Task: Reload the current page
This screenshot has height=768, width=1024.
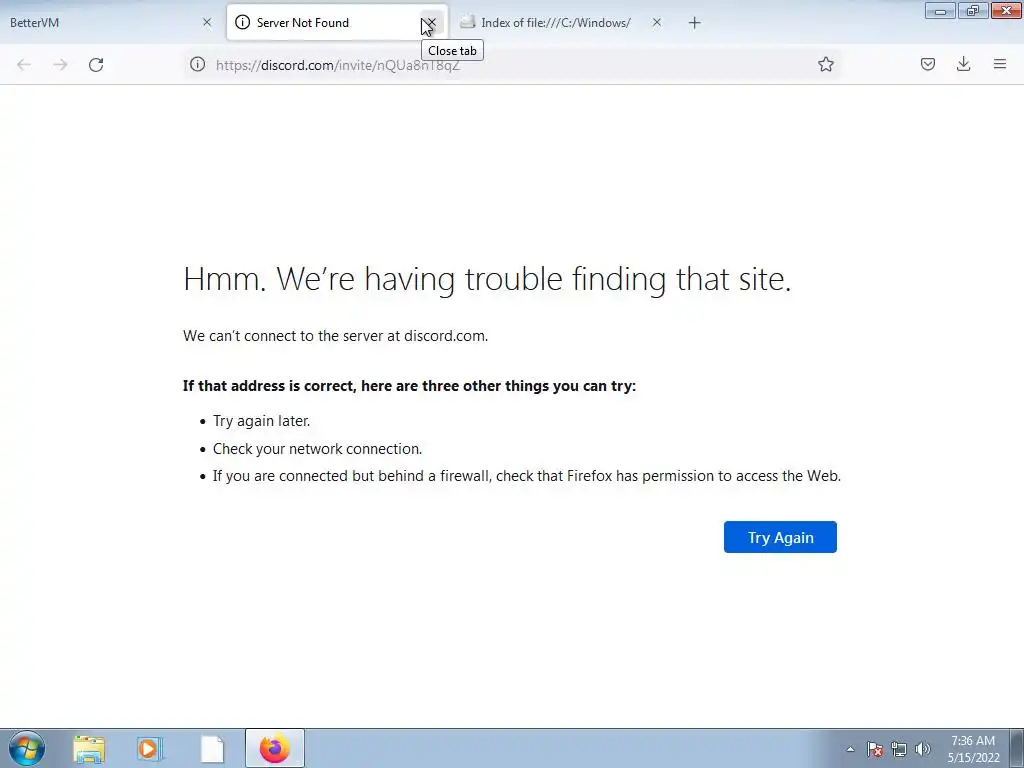Action: point(96,64)
